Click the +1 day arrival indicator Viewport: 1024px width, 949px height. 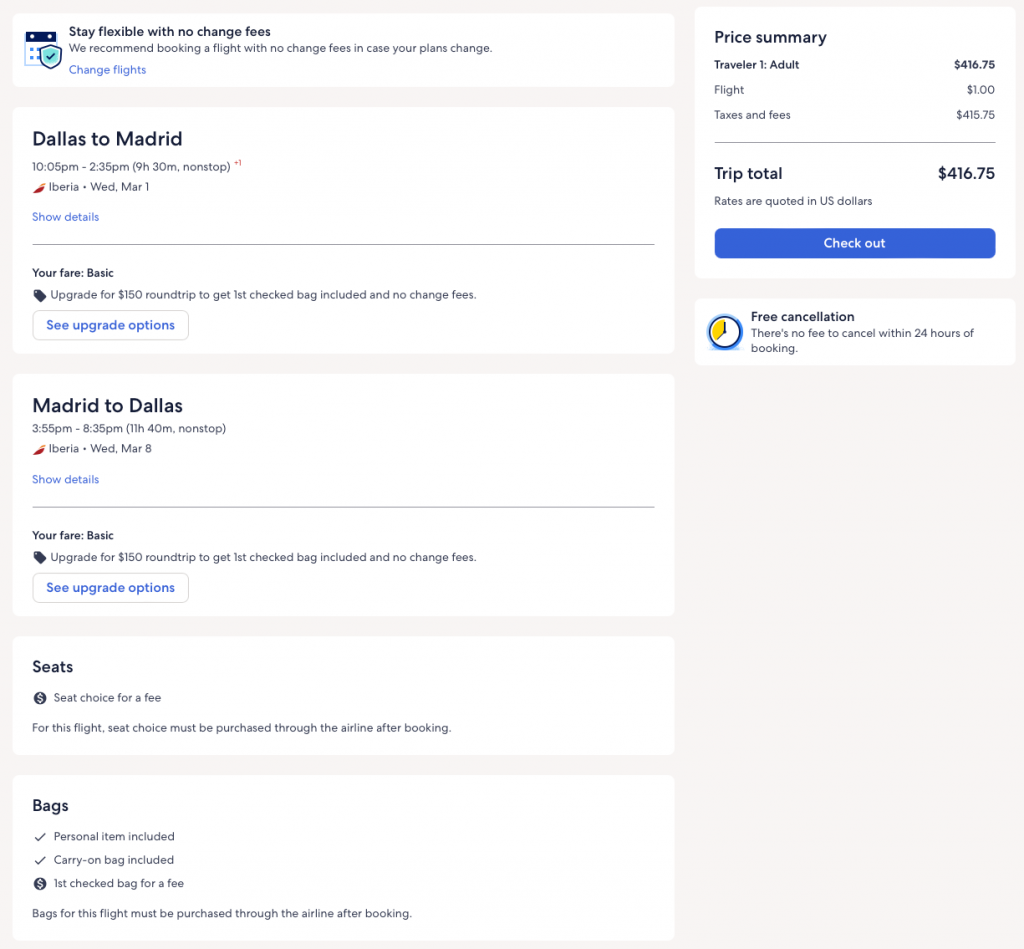coord(238,163)
